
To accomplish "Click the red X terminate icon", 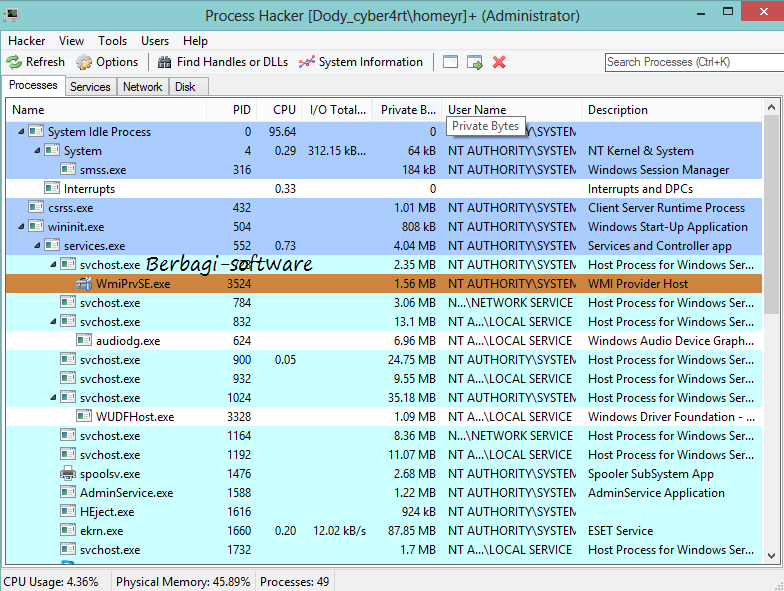I will 499,62.
